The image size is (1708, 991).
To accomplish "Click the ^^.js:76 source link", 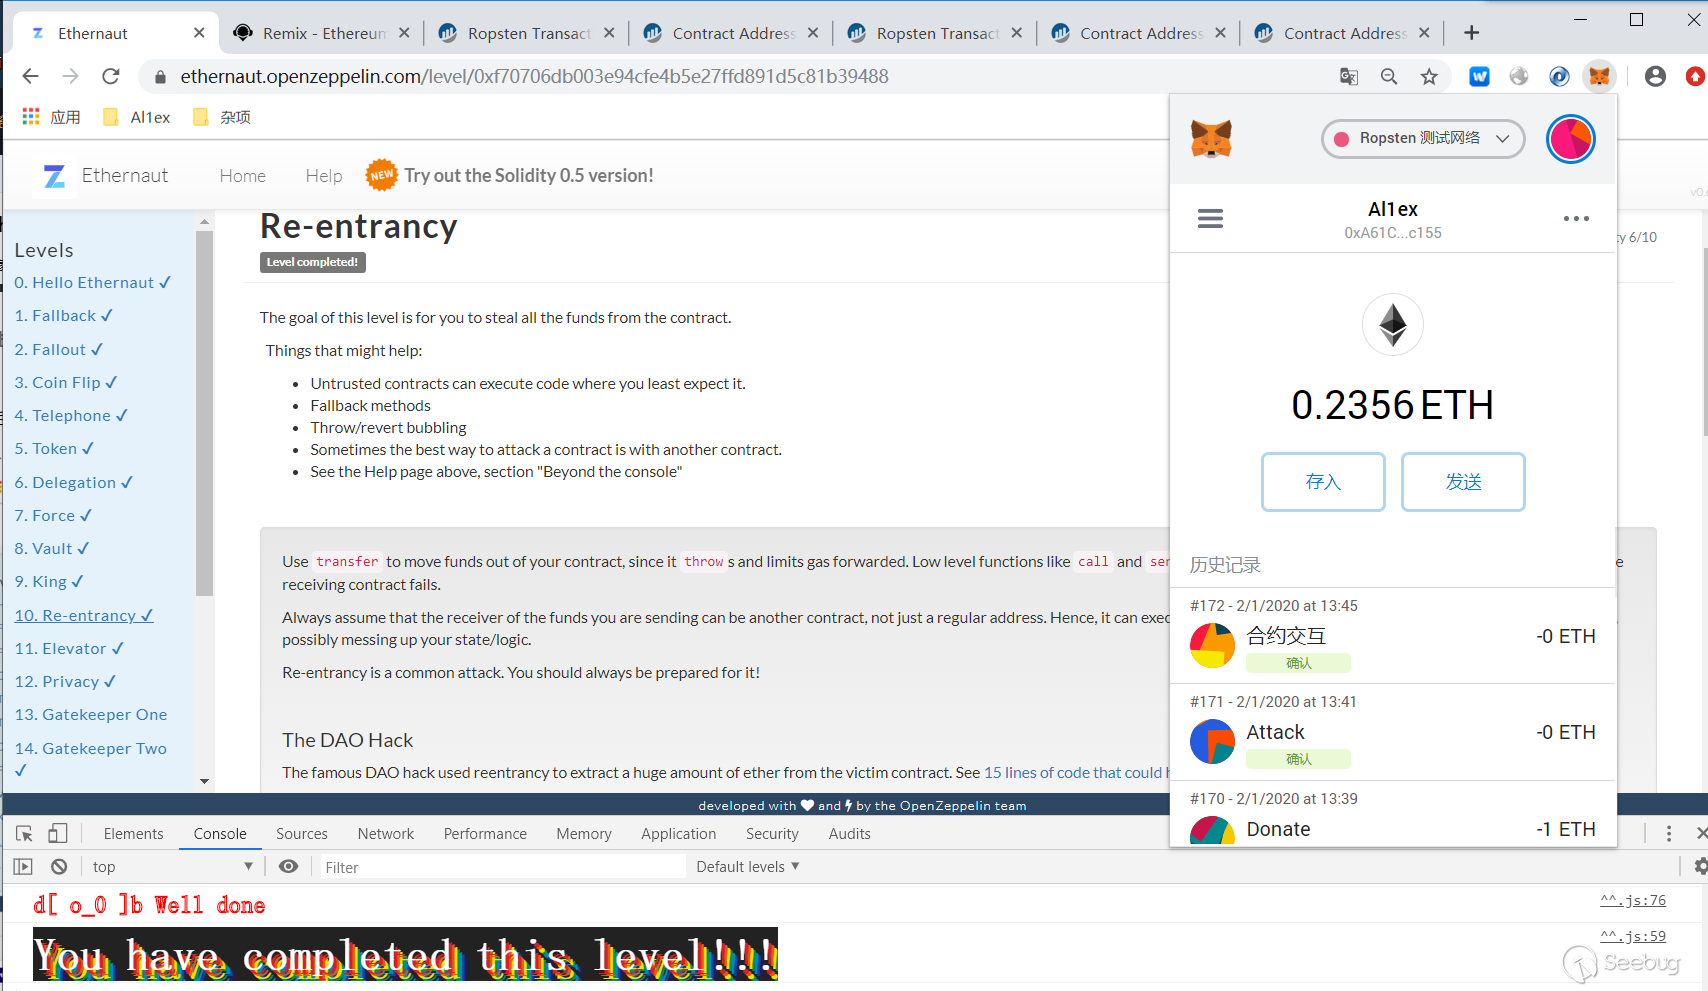I will point(1633,900).
